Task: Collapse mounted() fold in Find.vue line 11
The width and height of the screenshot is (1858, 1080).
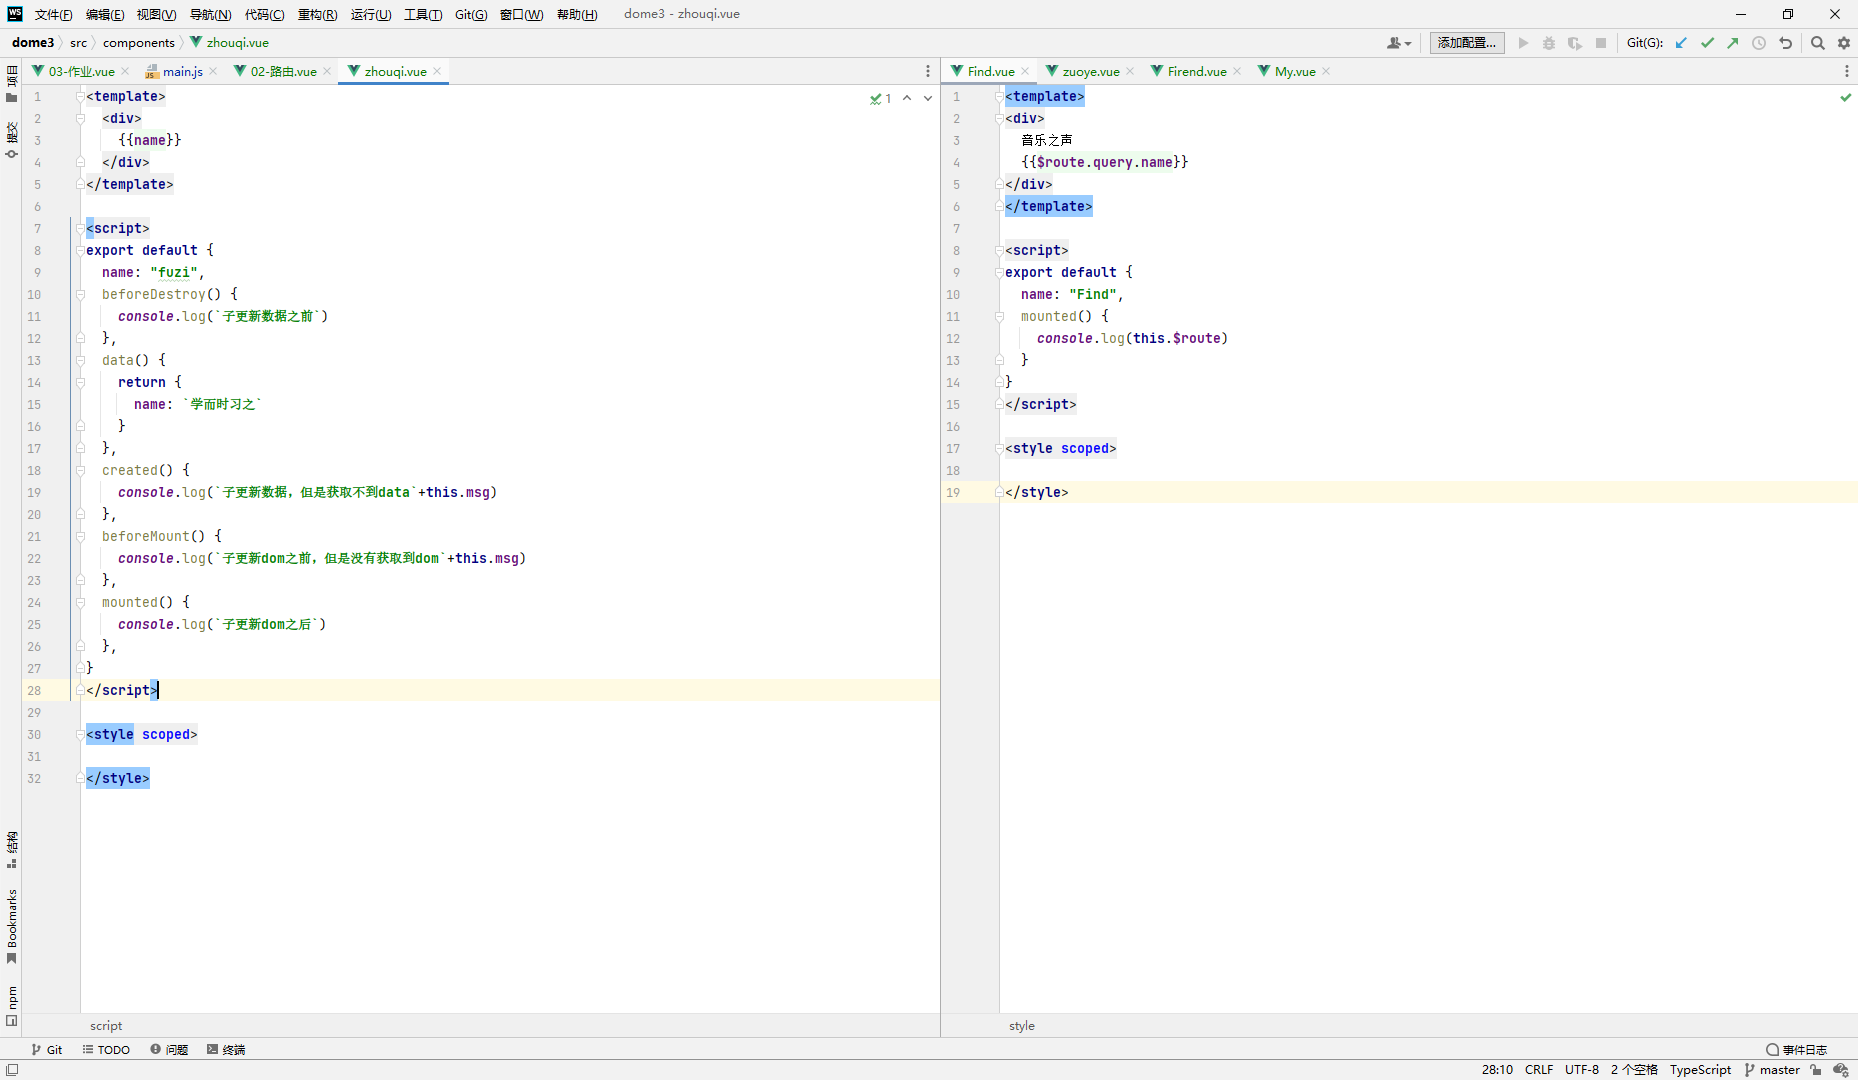Action: (x=999, y=316)
